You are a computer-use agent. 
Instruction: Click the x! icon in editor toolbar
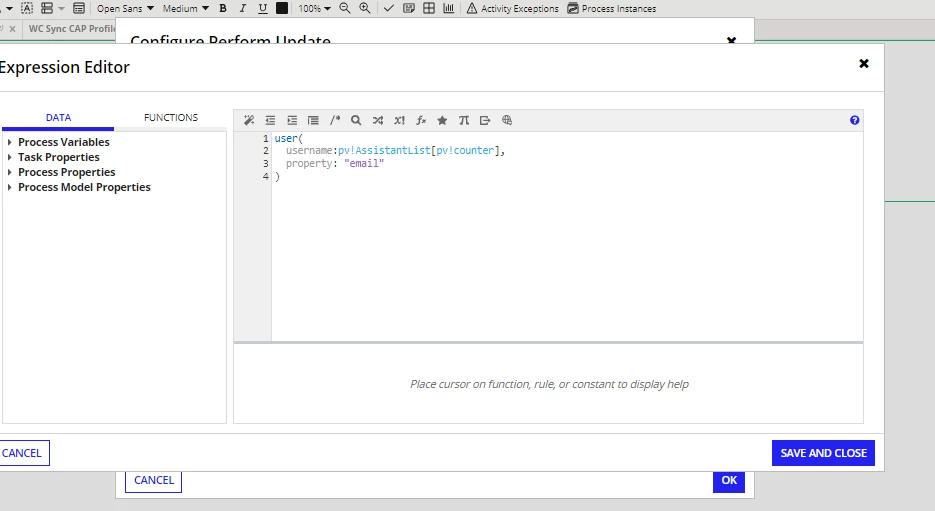[399, 120]
